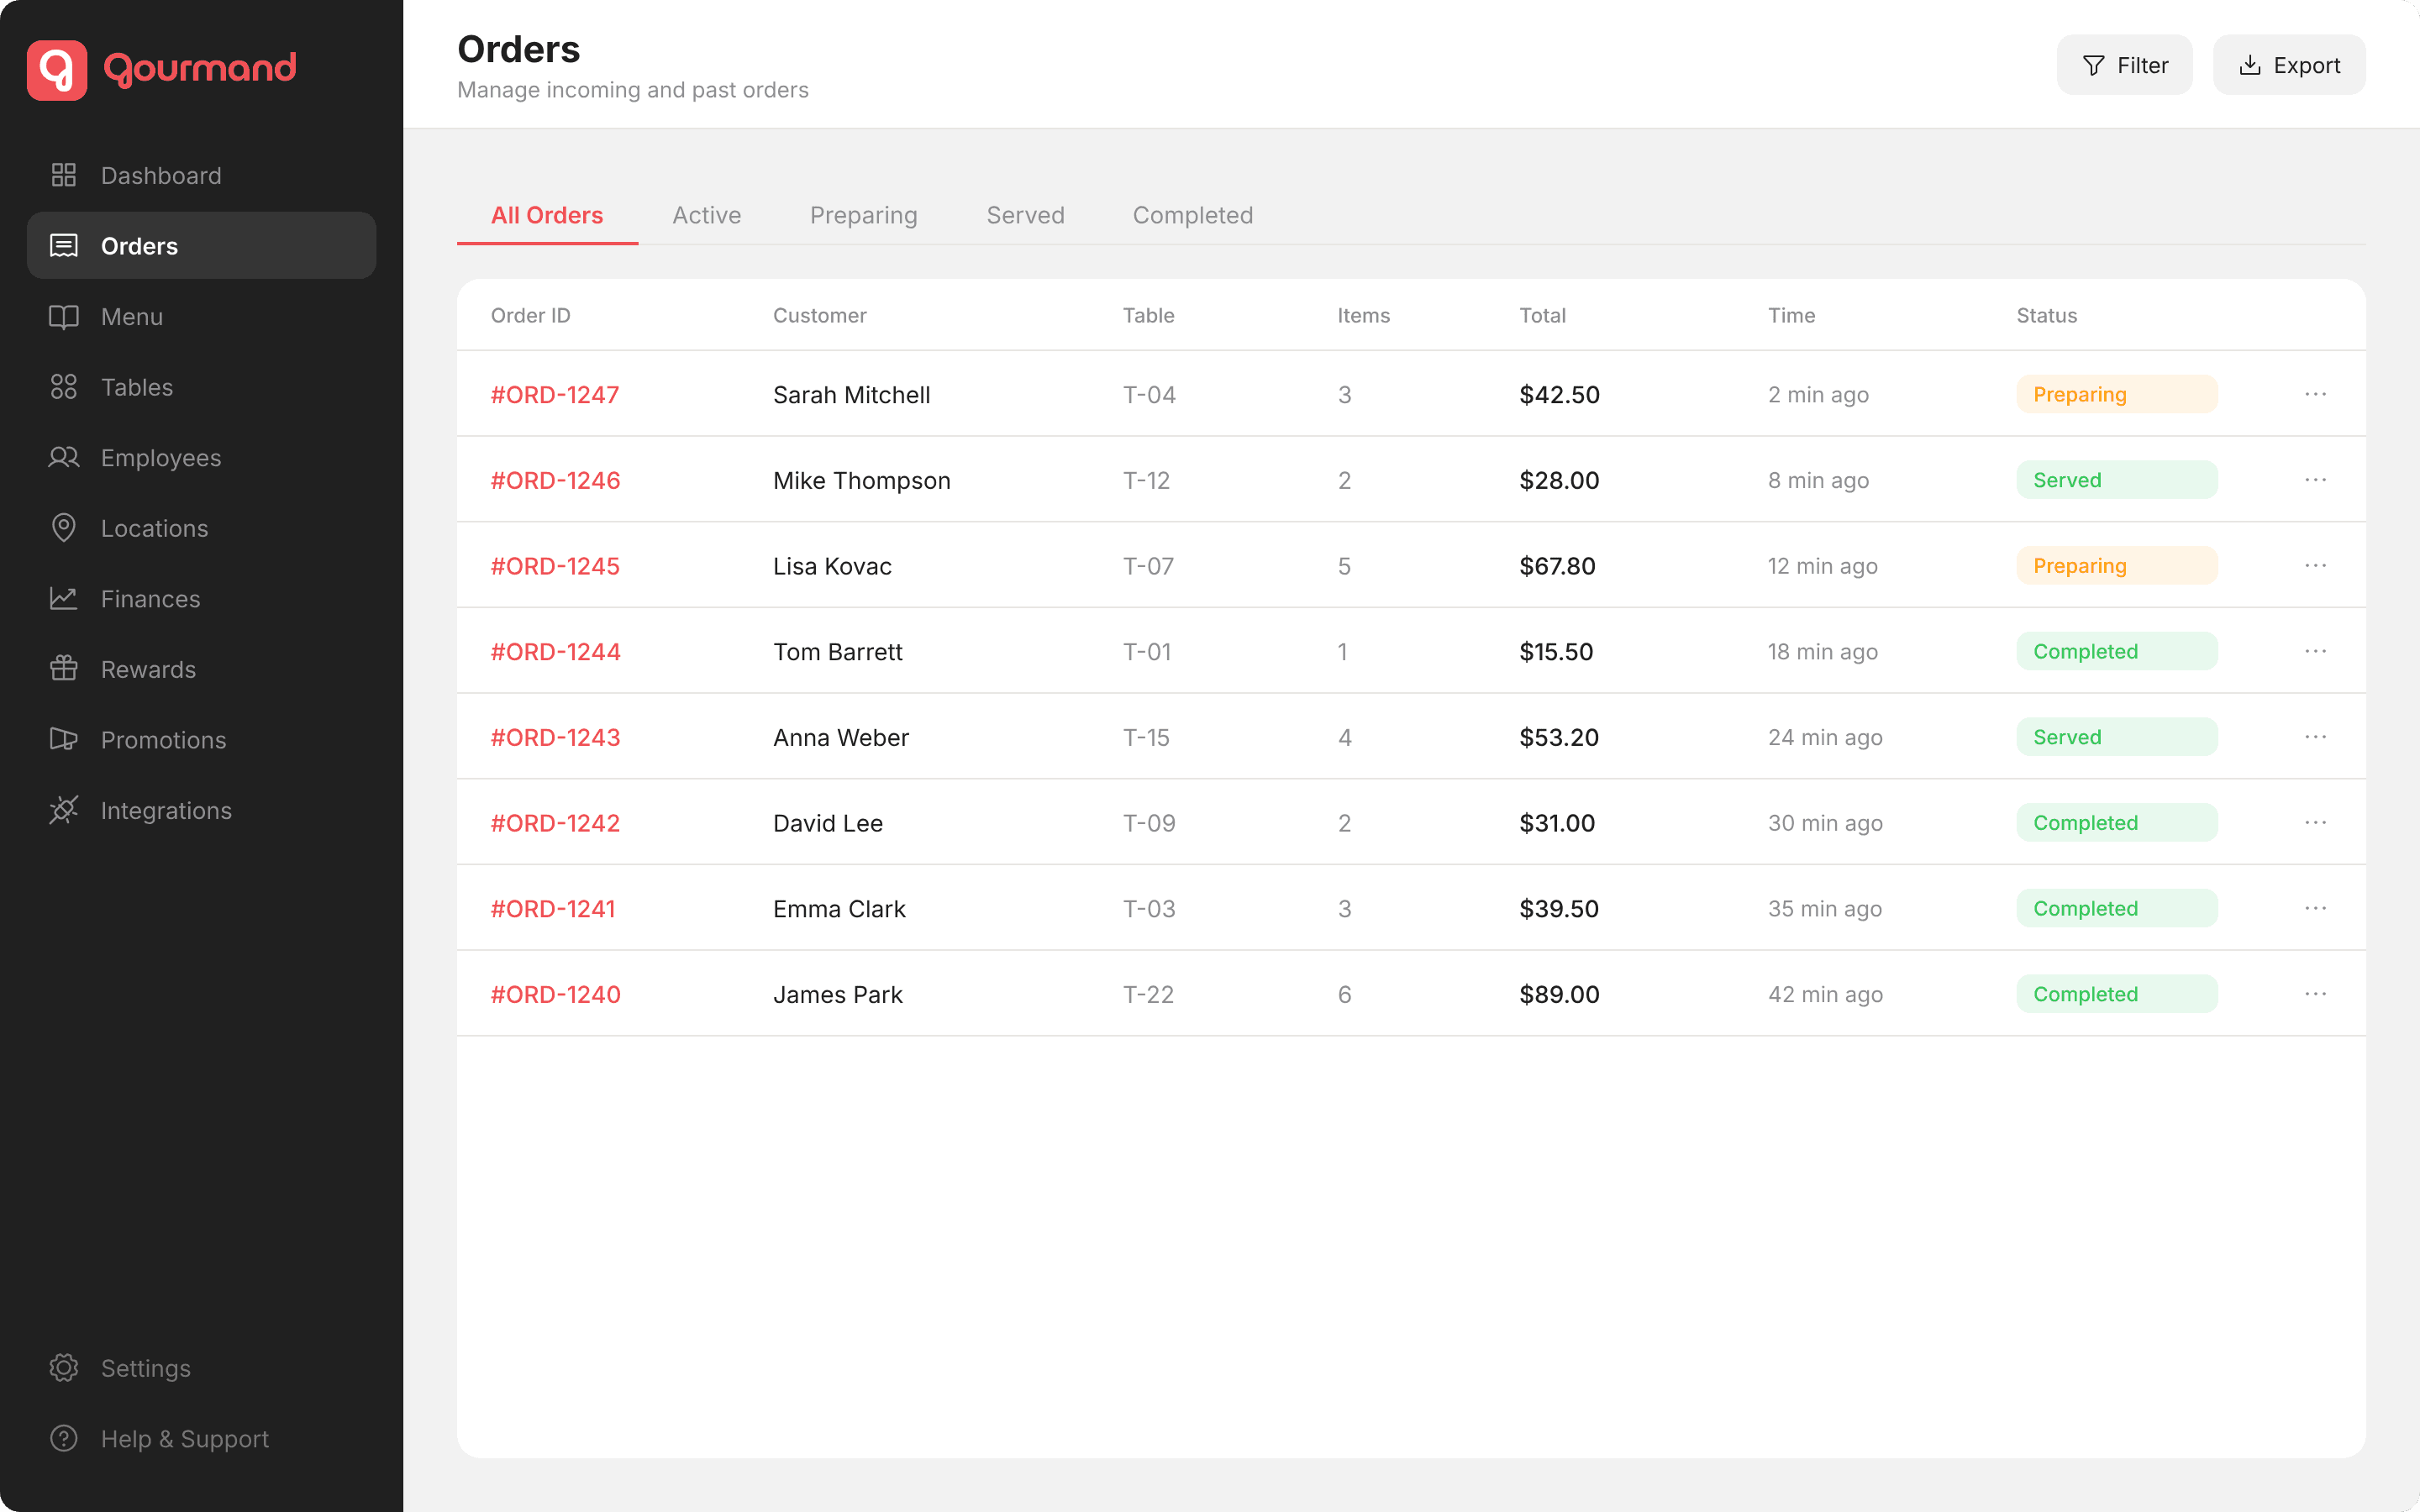2420x1512 pixels.
Task: Open more options for order #ORD-1246
Action: [x=2316, y=480]
